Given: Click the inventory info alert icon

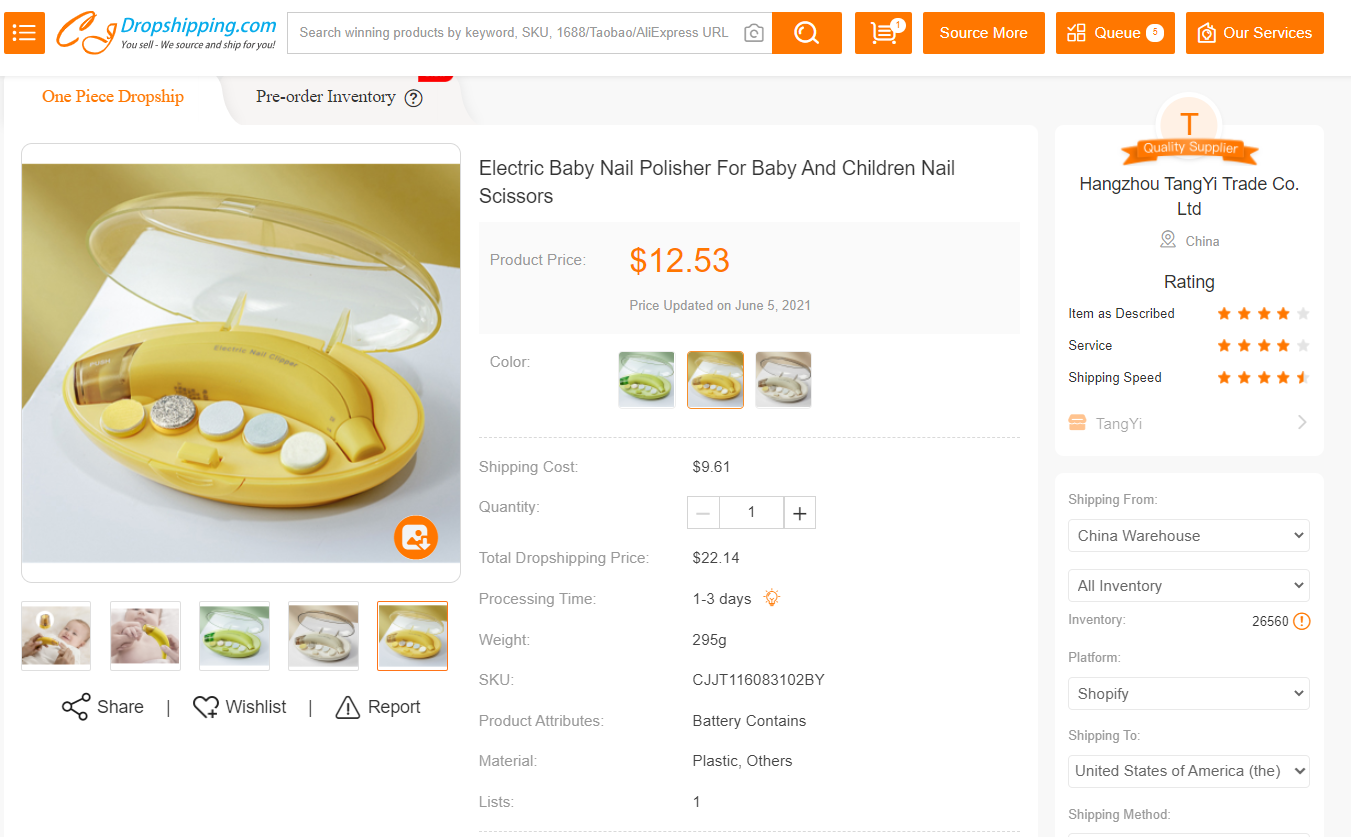Looking at the screenshot, I should coord(1301,621).
